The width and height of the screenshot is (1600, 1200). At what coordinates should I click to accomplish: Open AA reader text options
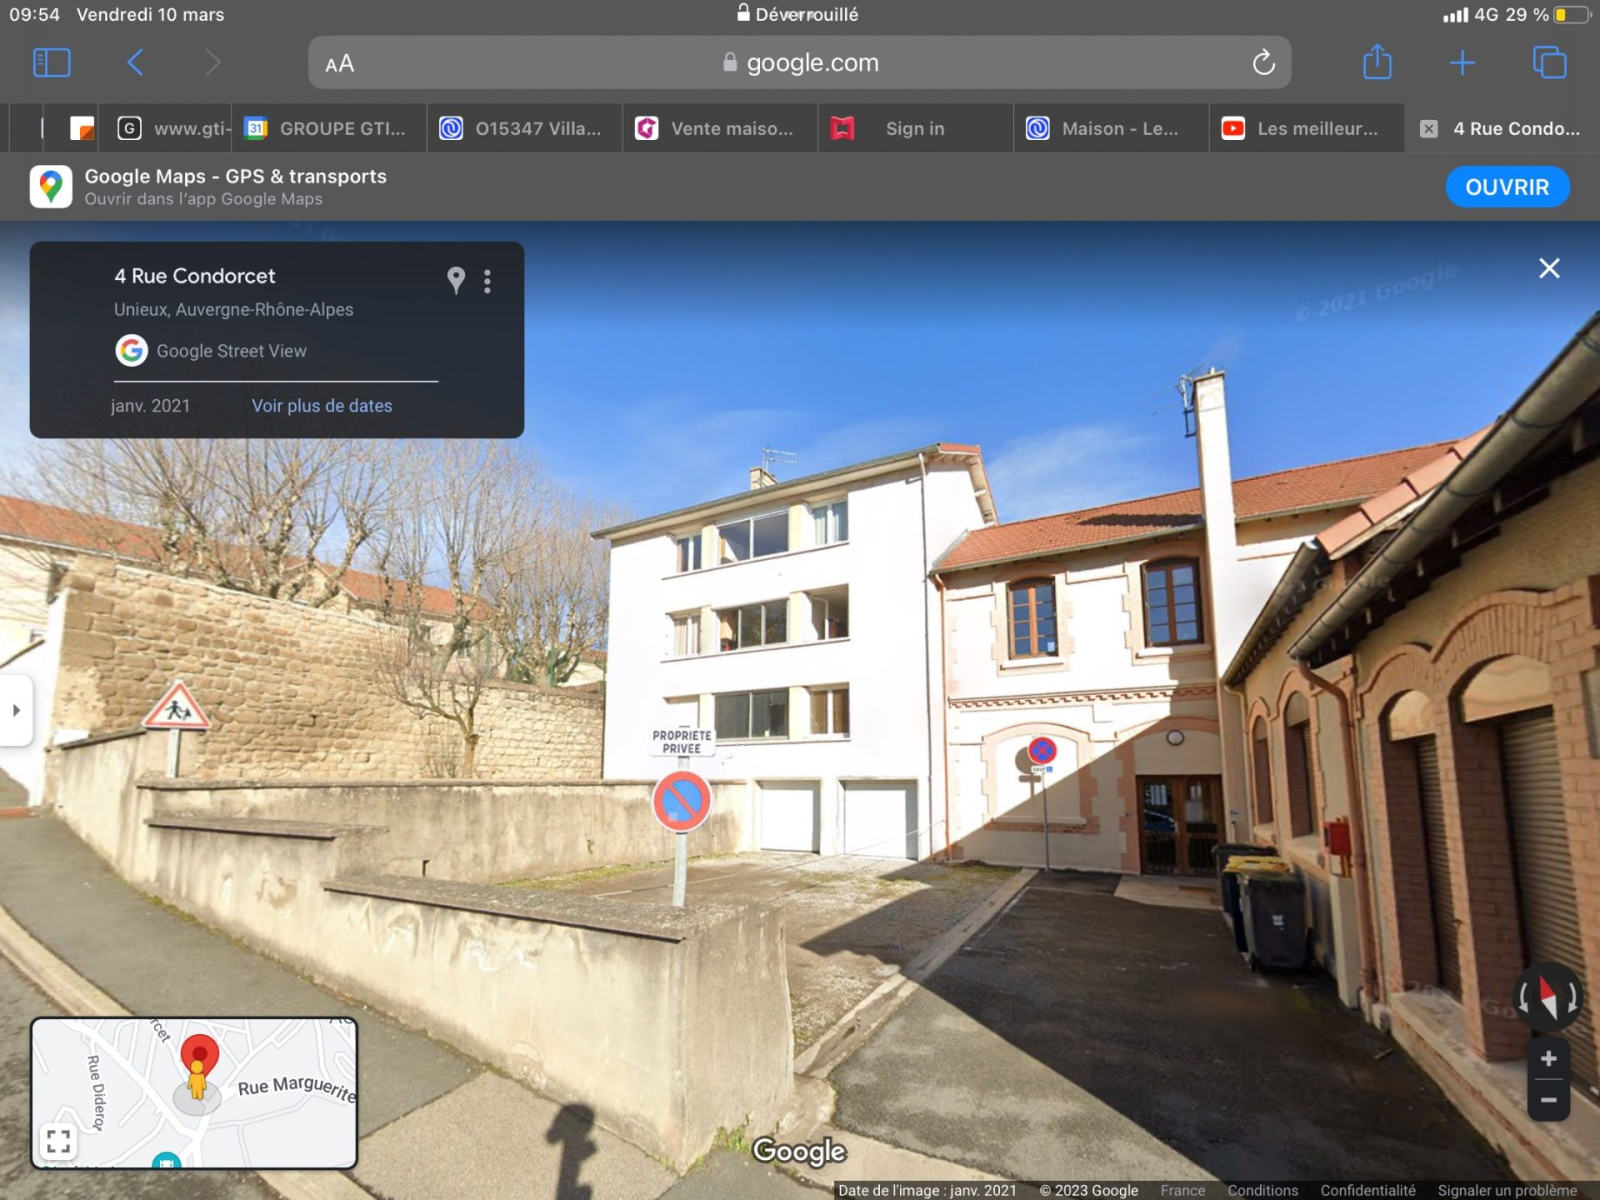[x=340, y=64]
